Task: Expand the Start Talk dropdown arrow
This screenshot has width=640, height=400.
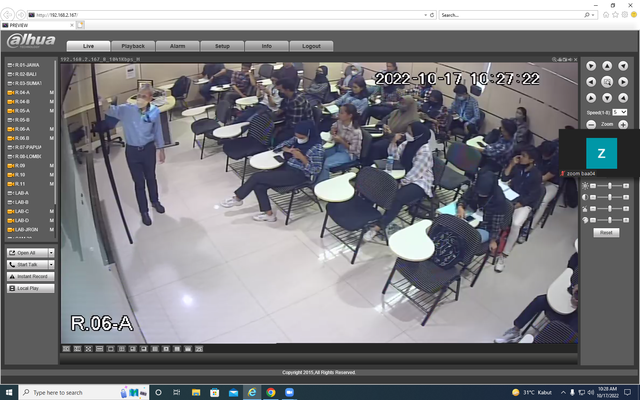Action: pos(51,264)
